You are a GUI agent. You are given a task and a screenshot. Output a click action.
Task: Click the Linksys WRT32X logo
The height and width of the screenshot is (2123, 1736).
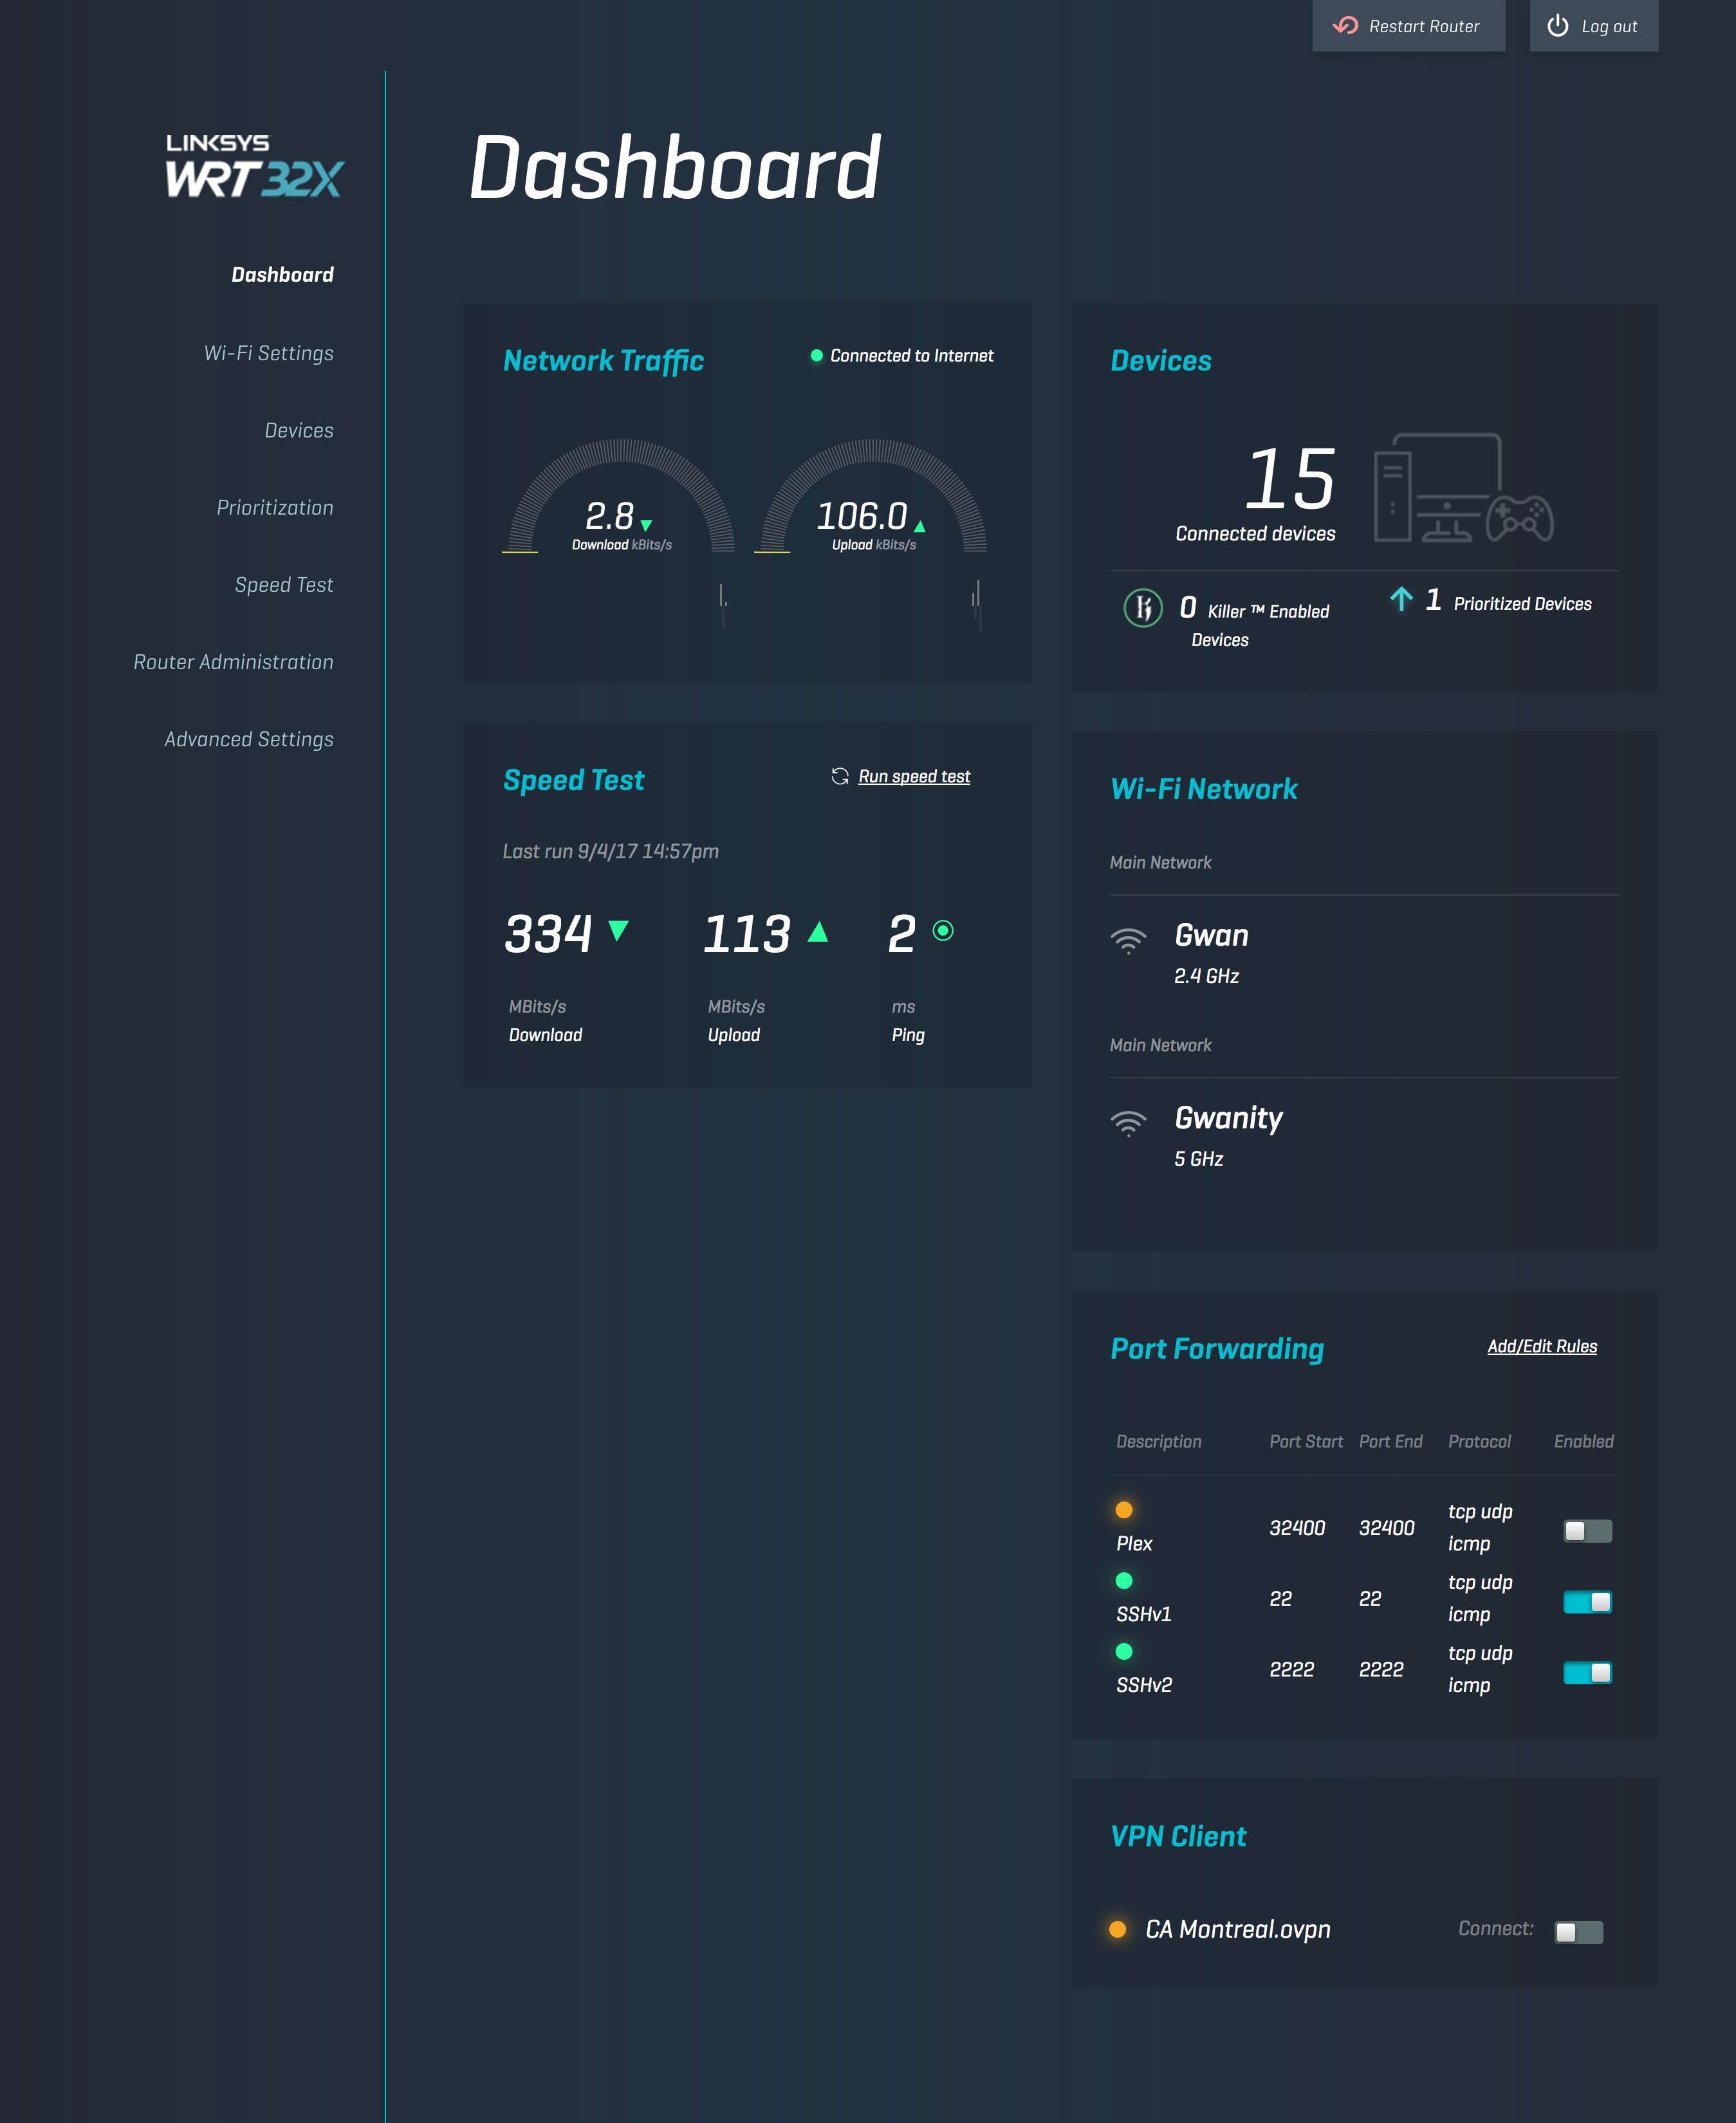254,166
